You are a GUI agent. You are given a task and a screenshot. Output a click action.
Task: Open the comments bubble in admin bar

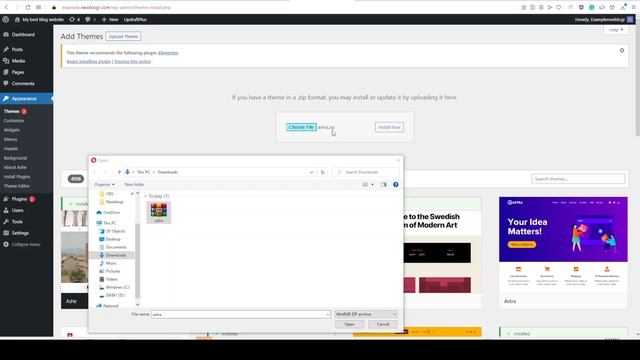[x=90, y=19]
